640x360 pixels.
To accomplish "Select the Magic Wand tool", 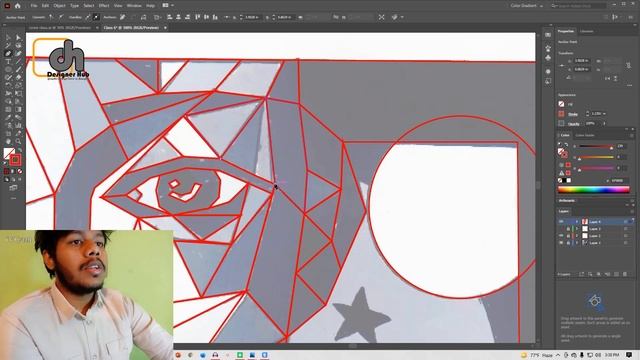I will pyautogui.click(x=8, y=45).
